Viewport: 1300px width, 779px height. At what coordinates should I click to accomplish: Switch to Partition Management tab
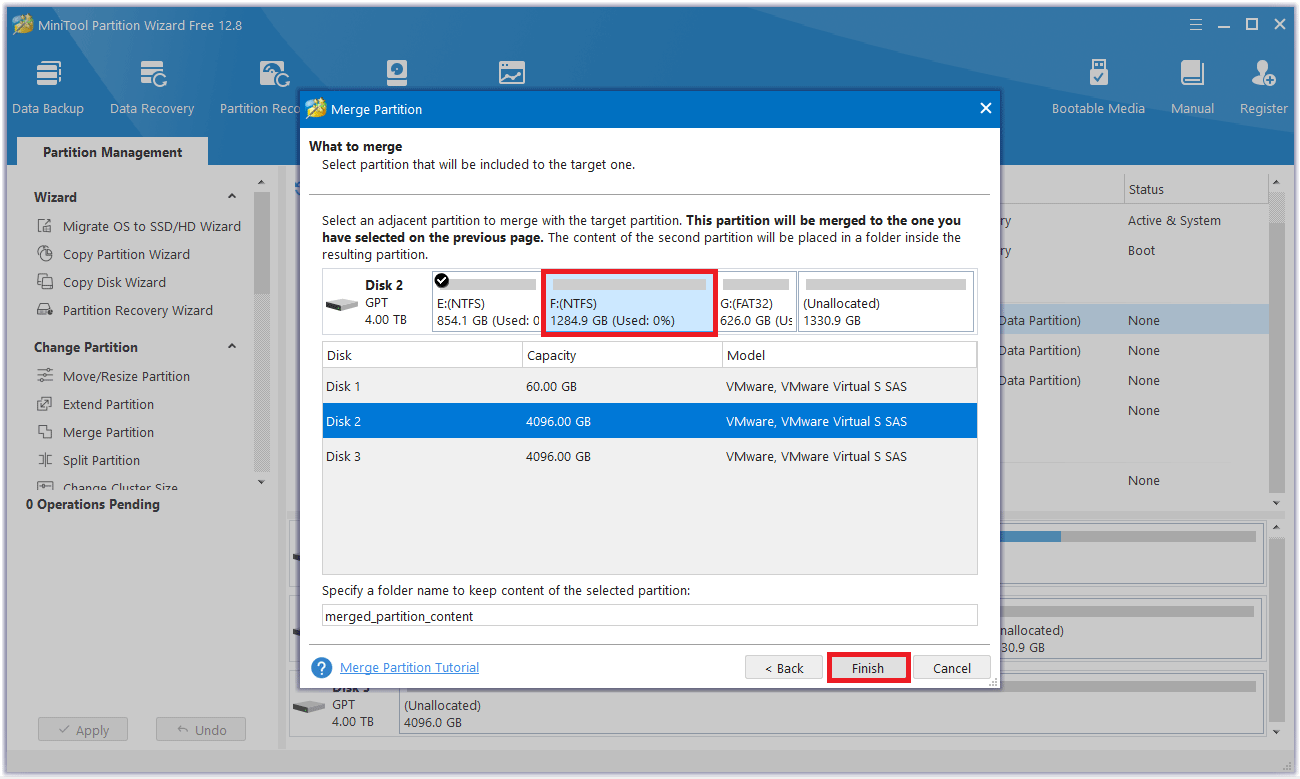(113, 152)
